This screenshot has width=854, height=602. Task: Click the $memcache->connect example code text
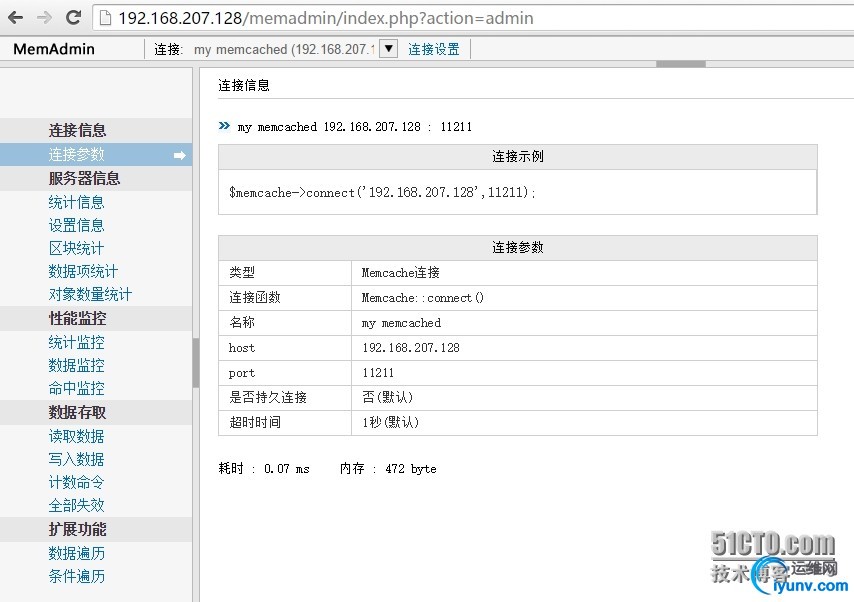(382, 192)
